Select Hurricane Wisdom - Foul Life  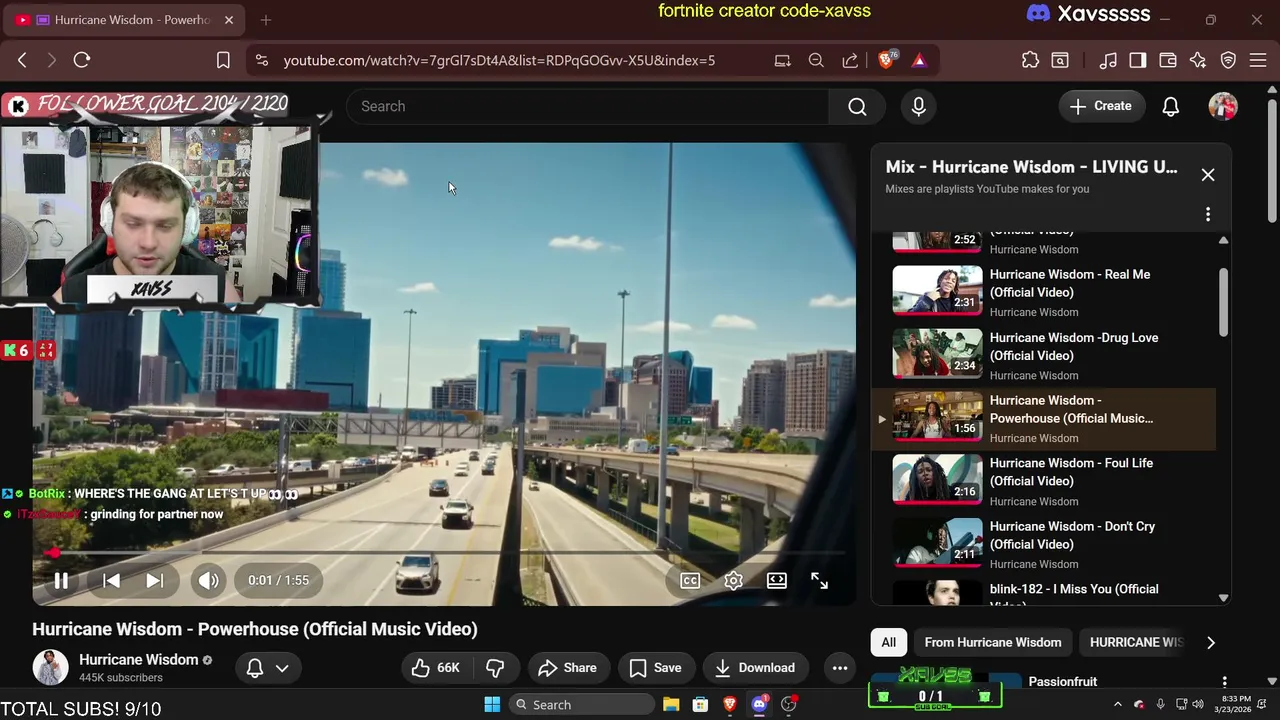[1044, 481]
